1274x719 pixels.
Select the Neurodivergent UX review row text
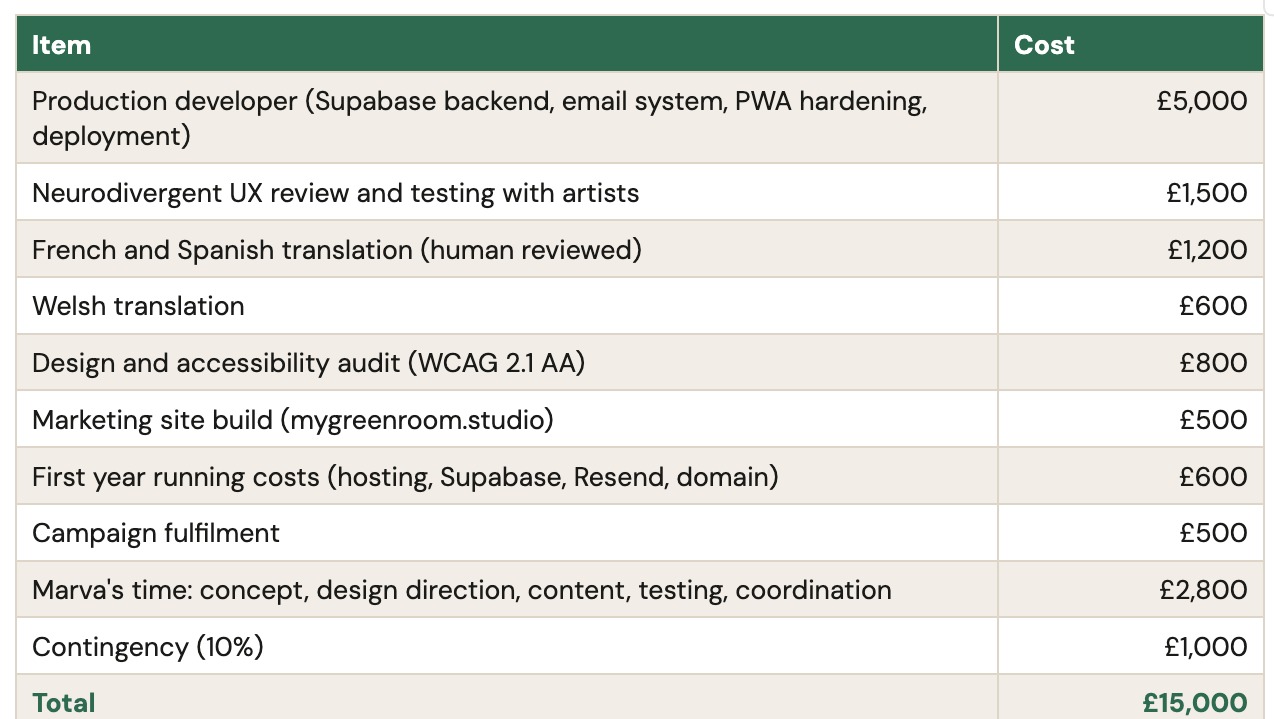335,193
